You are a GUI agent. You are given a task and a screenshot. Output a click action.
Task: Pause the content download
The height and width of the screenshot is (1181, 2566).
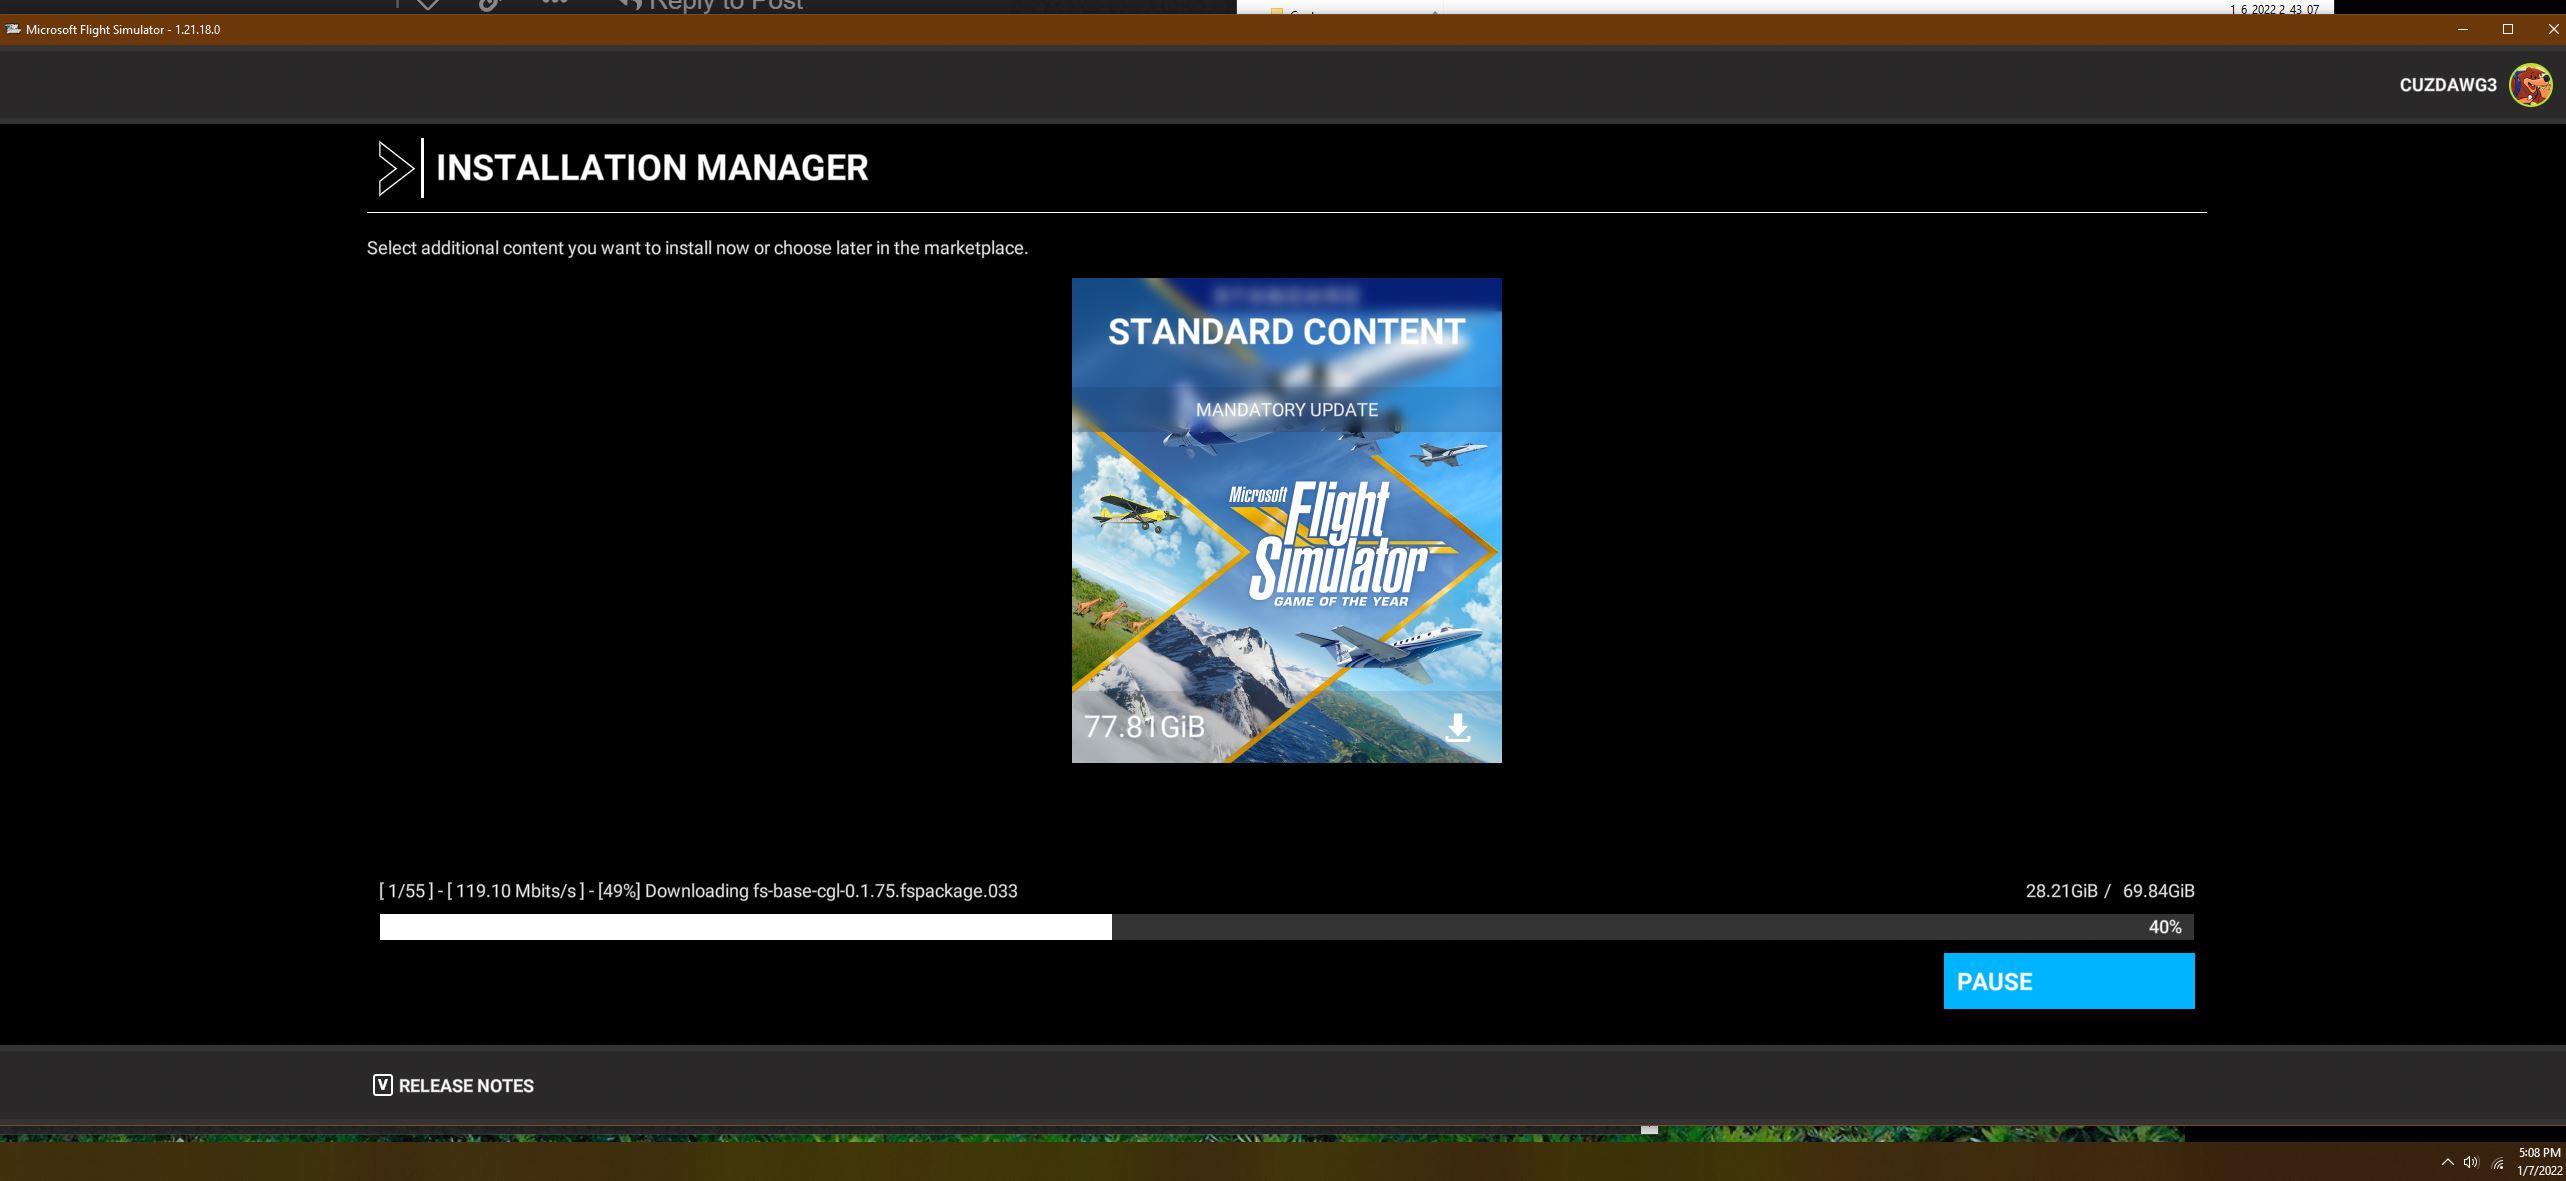point(2068,981)
